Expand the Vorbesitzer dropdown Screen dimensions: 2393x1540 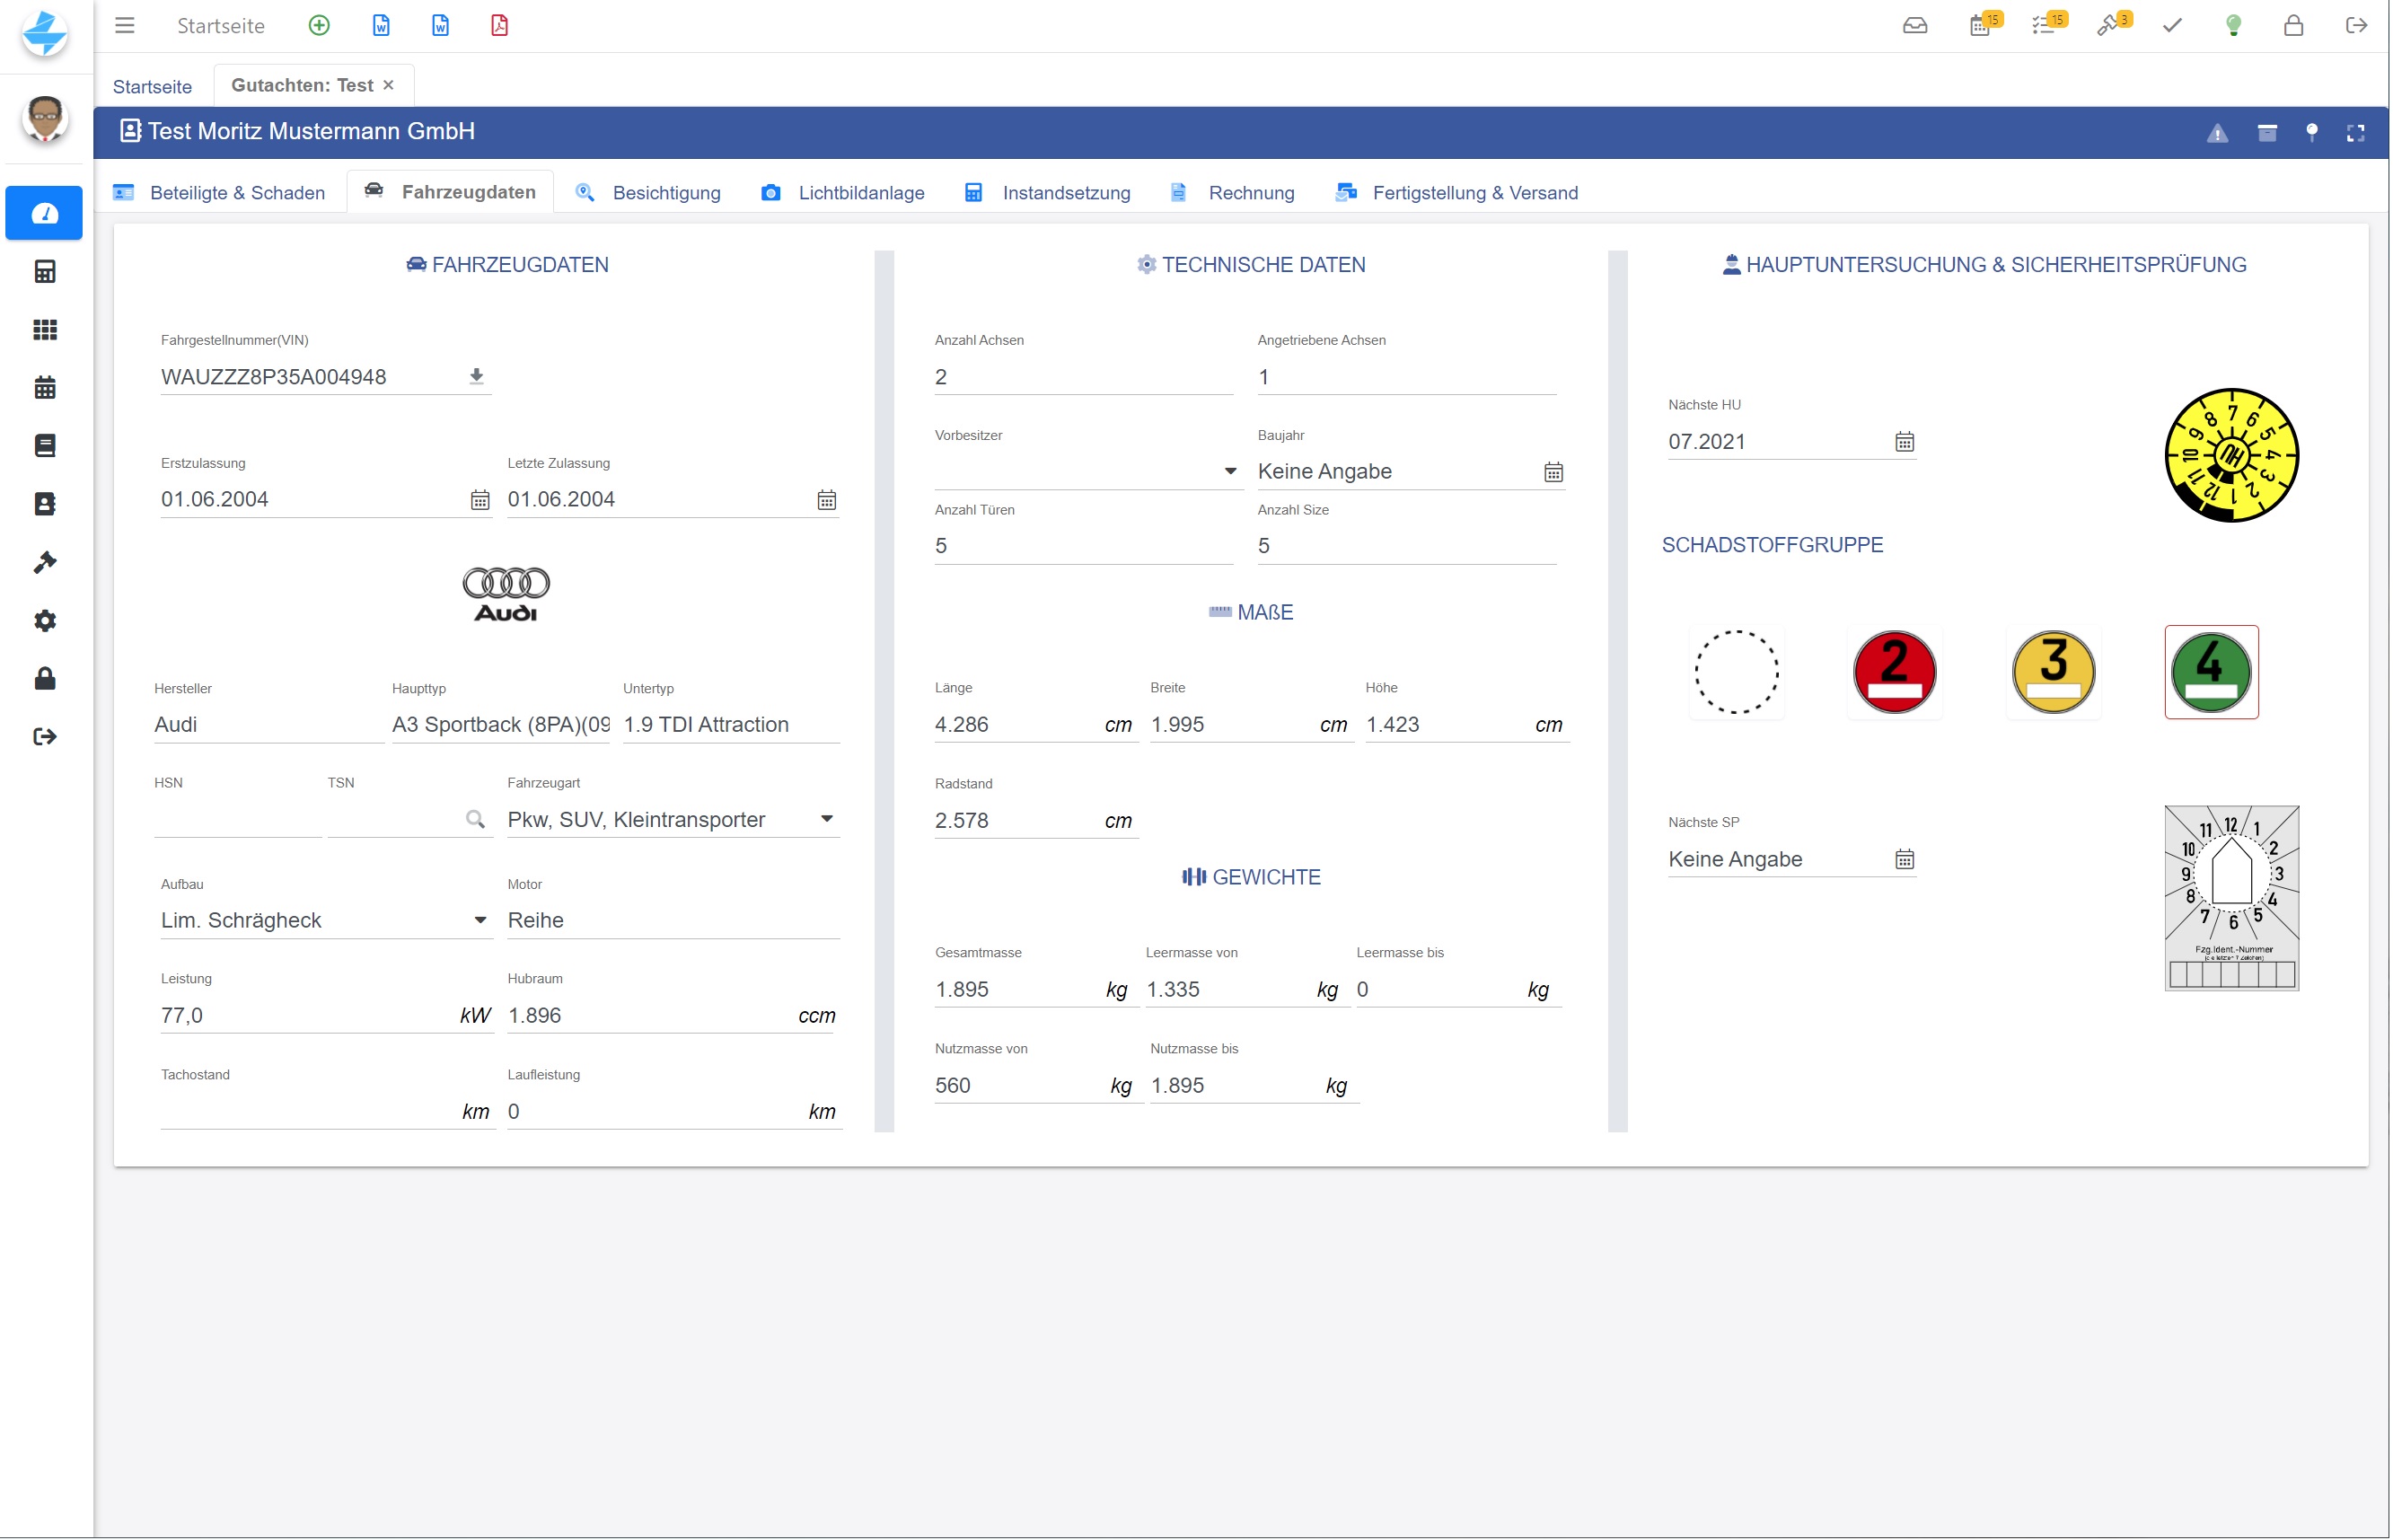click(x=1230, y=471)
